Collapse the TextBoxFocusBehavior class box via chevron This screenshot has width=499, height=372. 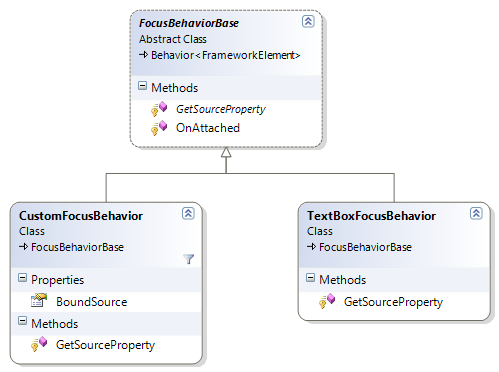[476, 213]
